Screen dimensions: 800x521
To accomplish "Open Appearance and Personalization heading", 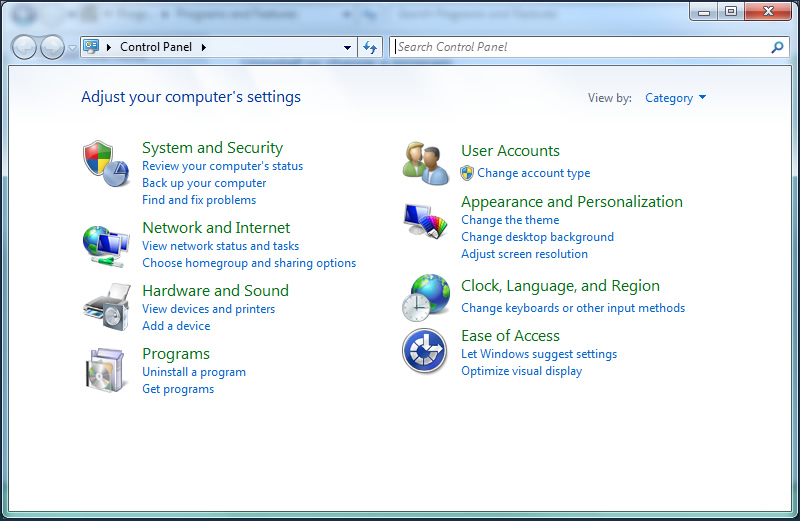I will click(x=572, y=202).
